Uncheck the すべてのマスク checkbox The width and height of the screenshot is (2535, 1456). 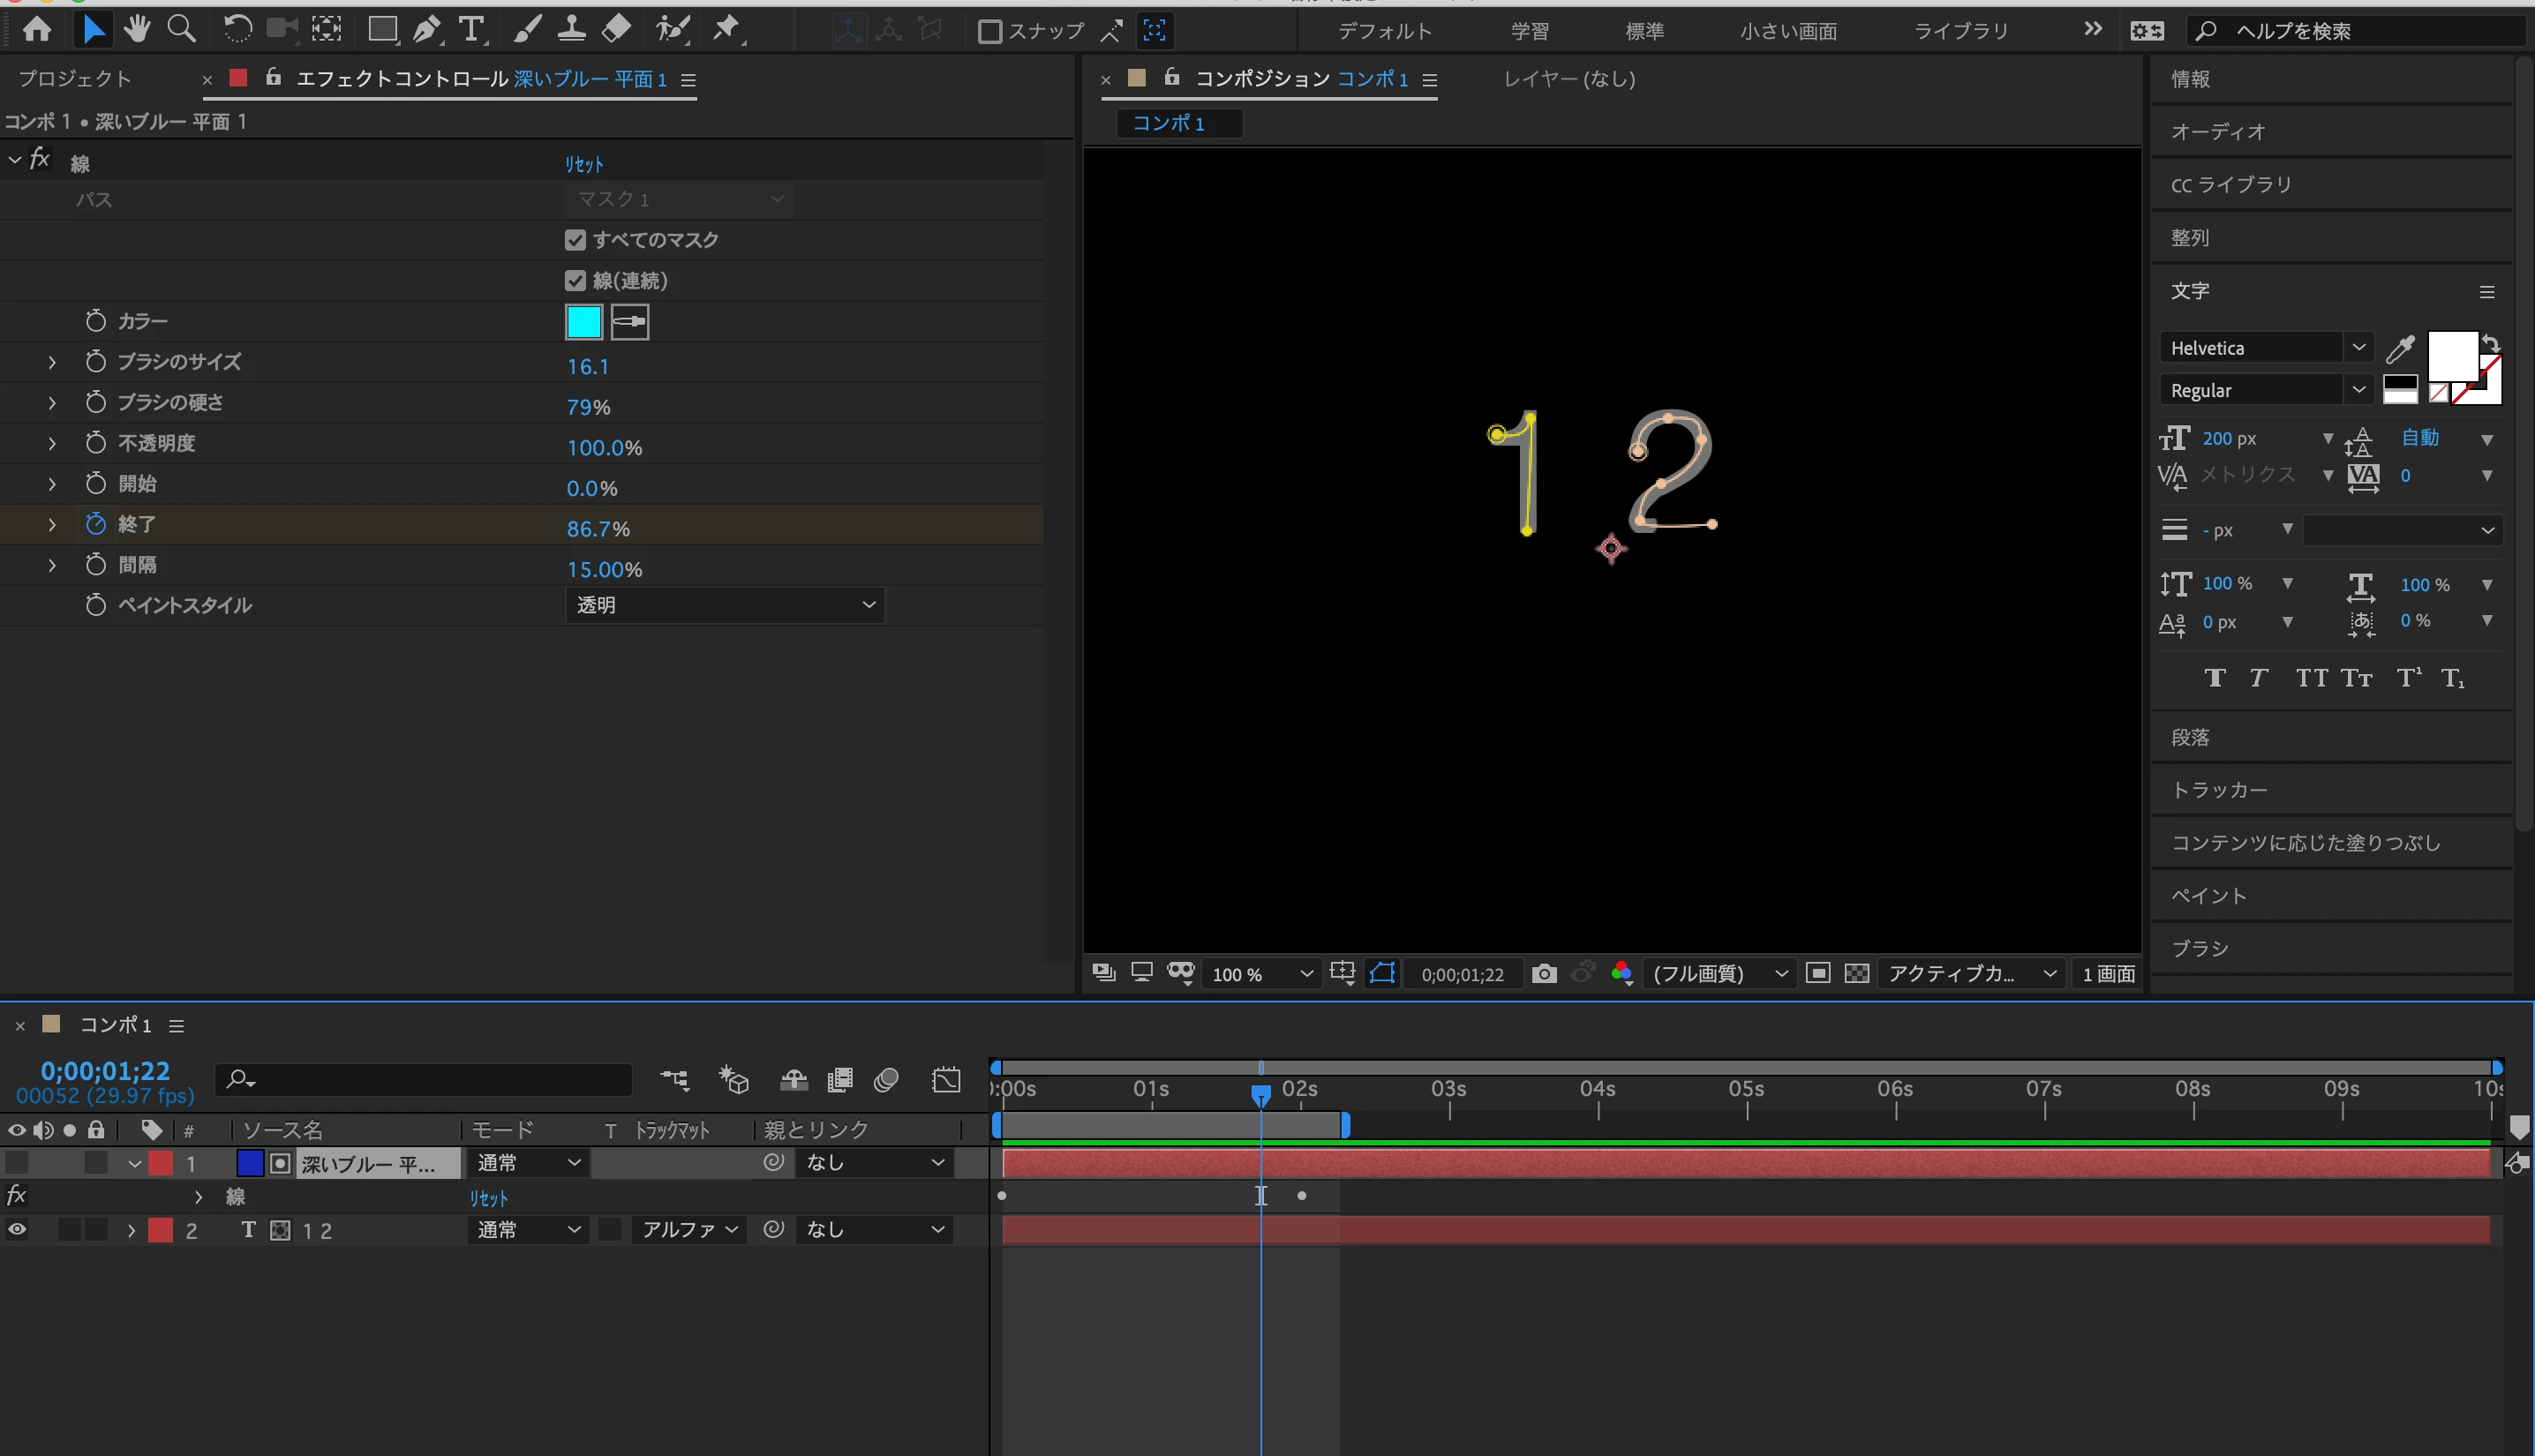click(575, 240)
